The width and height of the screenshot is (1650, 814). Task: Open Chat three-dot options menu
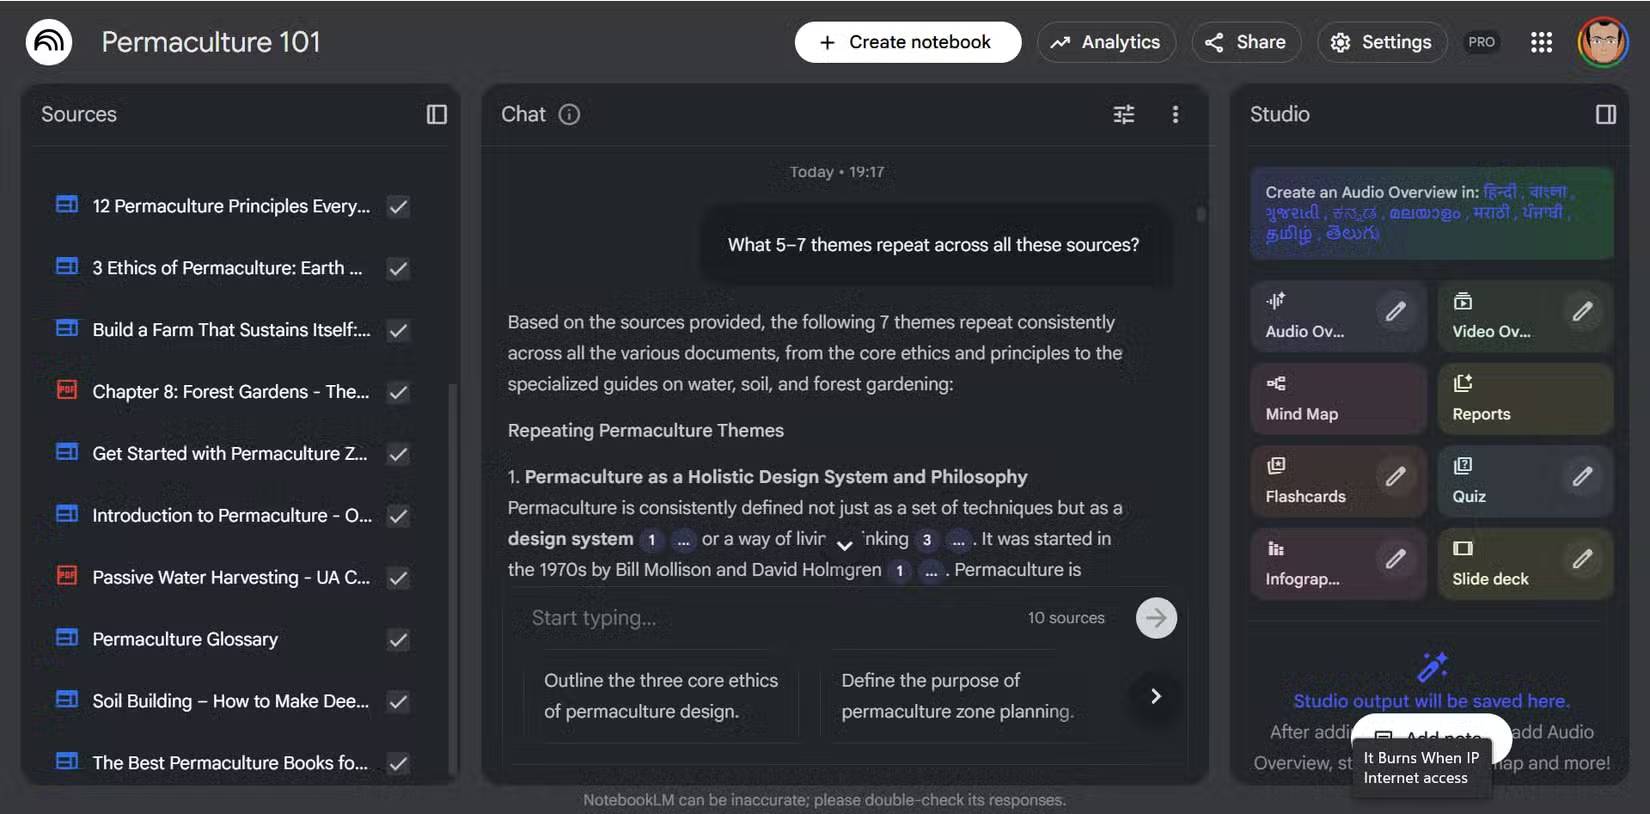click(1175, 114)
